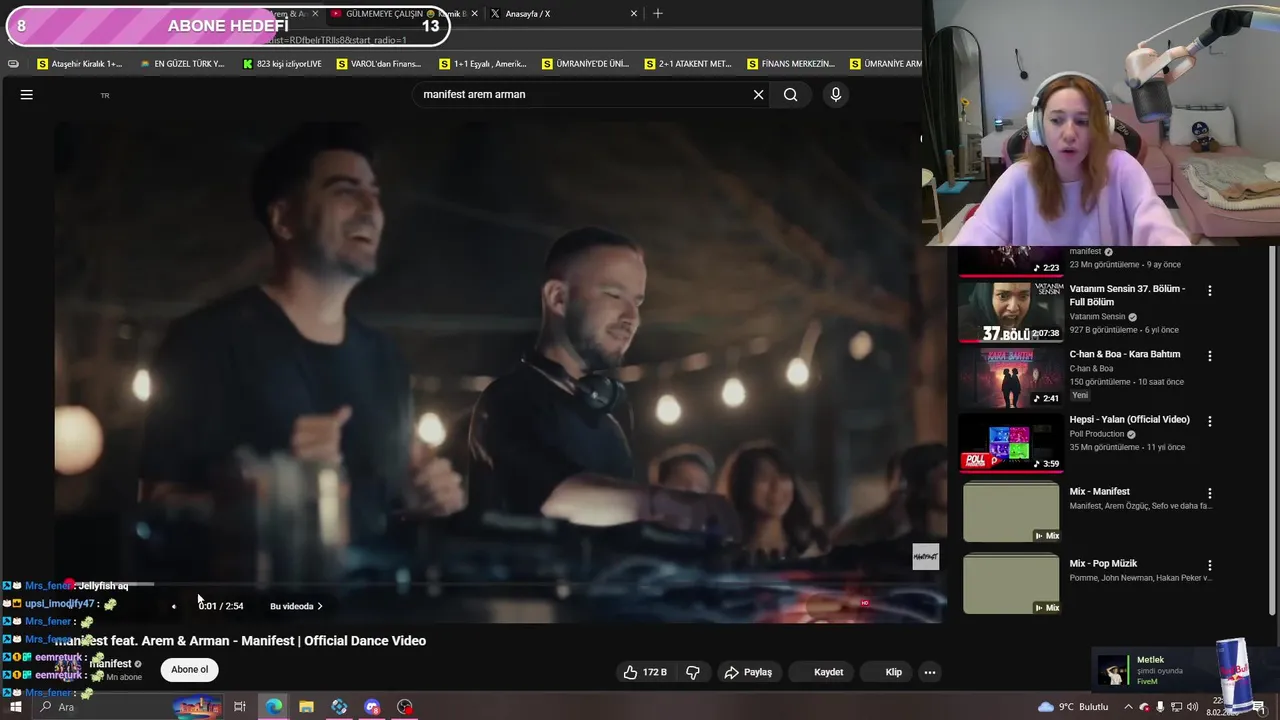Open File Explorer from taskbar
The image size is (1280, 720).
tap(306, 707)
